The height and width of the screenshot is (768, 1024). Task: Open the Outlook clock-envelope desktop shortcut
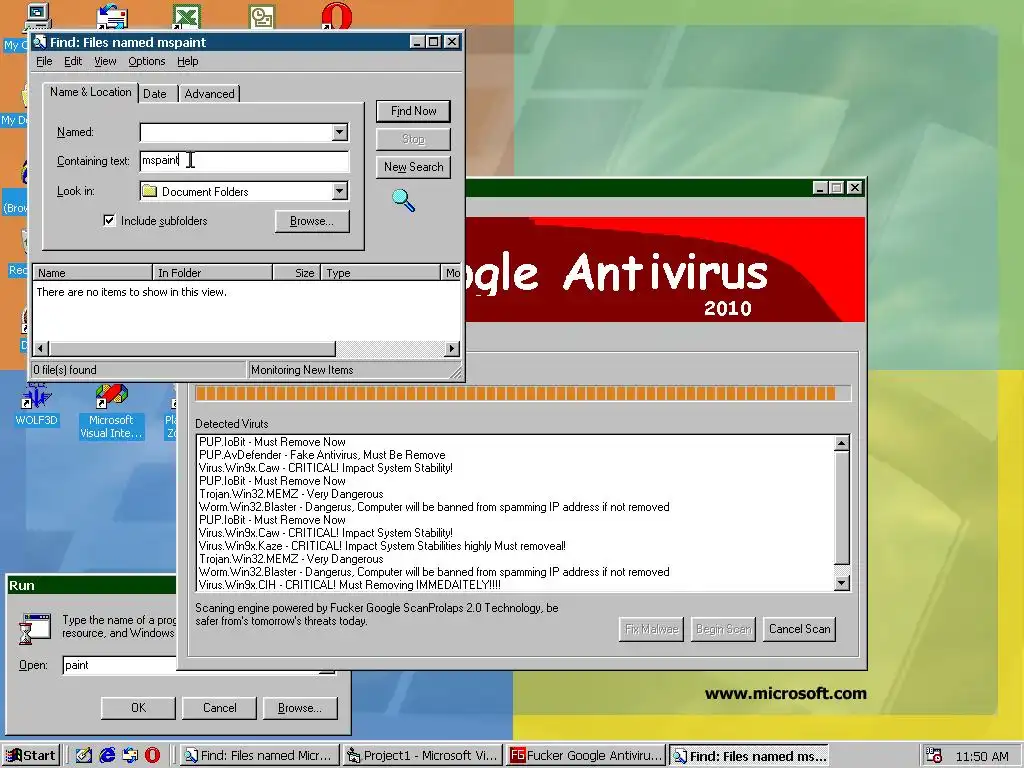point(262,16)
